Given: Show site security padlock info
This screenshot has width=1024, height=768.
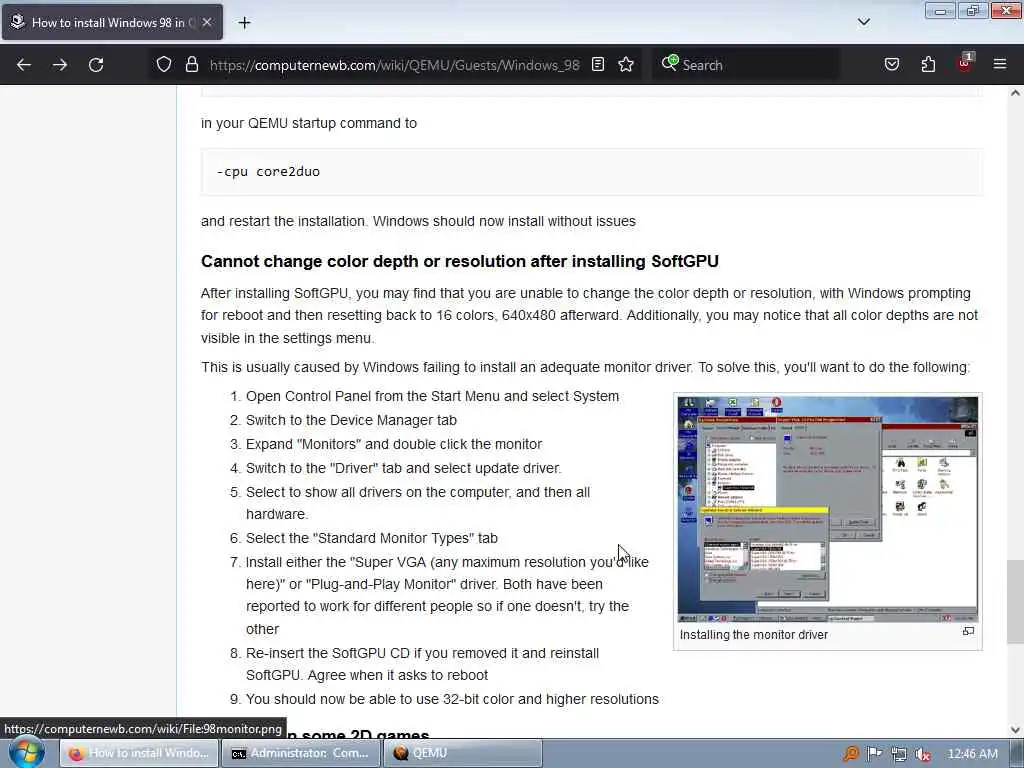Looking at the screenshot, I should pos(191,65).
